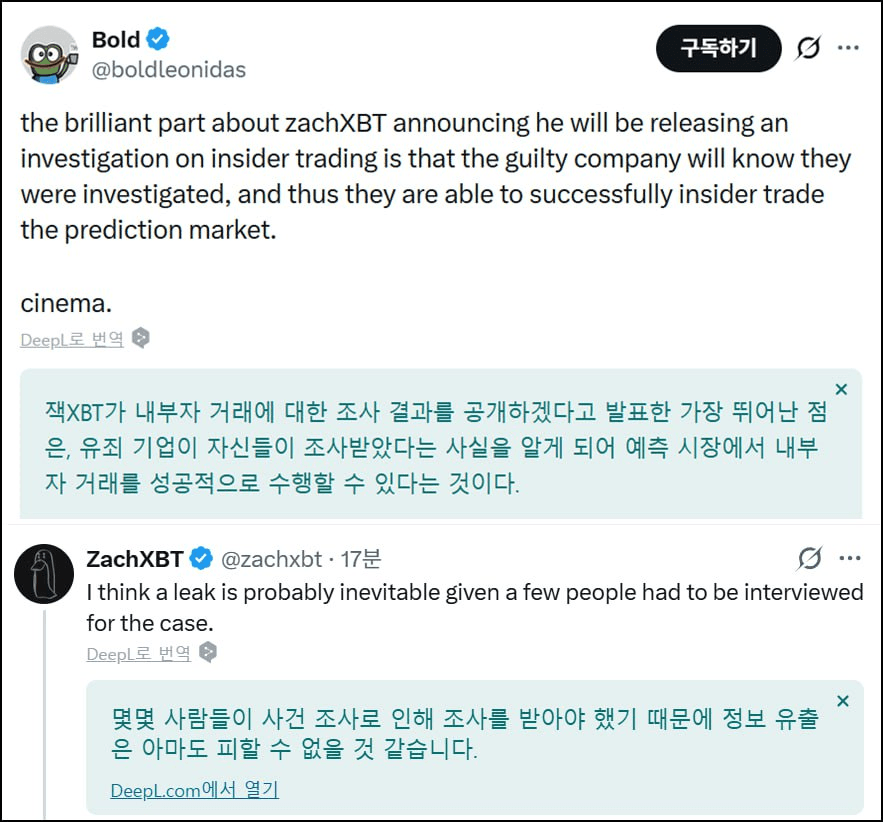Click ZachXBT's penguin profile avatar
Viewport: 883px width, 822px height.
click(44, 574)
